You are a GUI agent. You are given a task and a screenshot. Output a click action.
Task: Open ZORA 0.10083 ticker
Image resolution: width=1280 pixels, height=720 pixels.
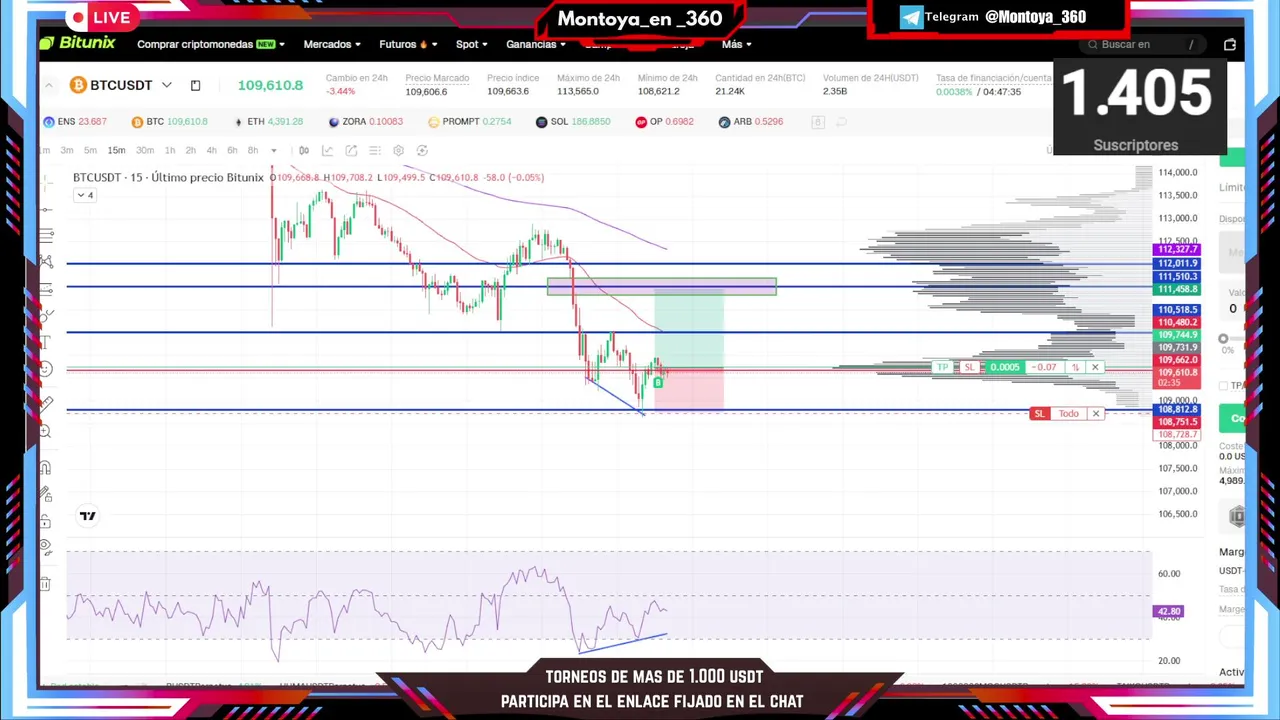[365, 122]
